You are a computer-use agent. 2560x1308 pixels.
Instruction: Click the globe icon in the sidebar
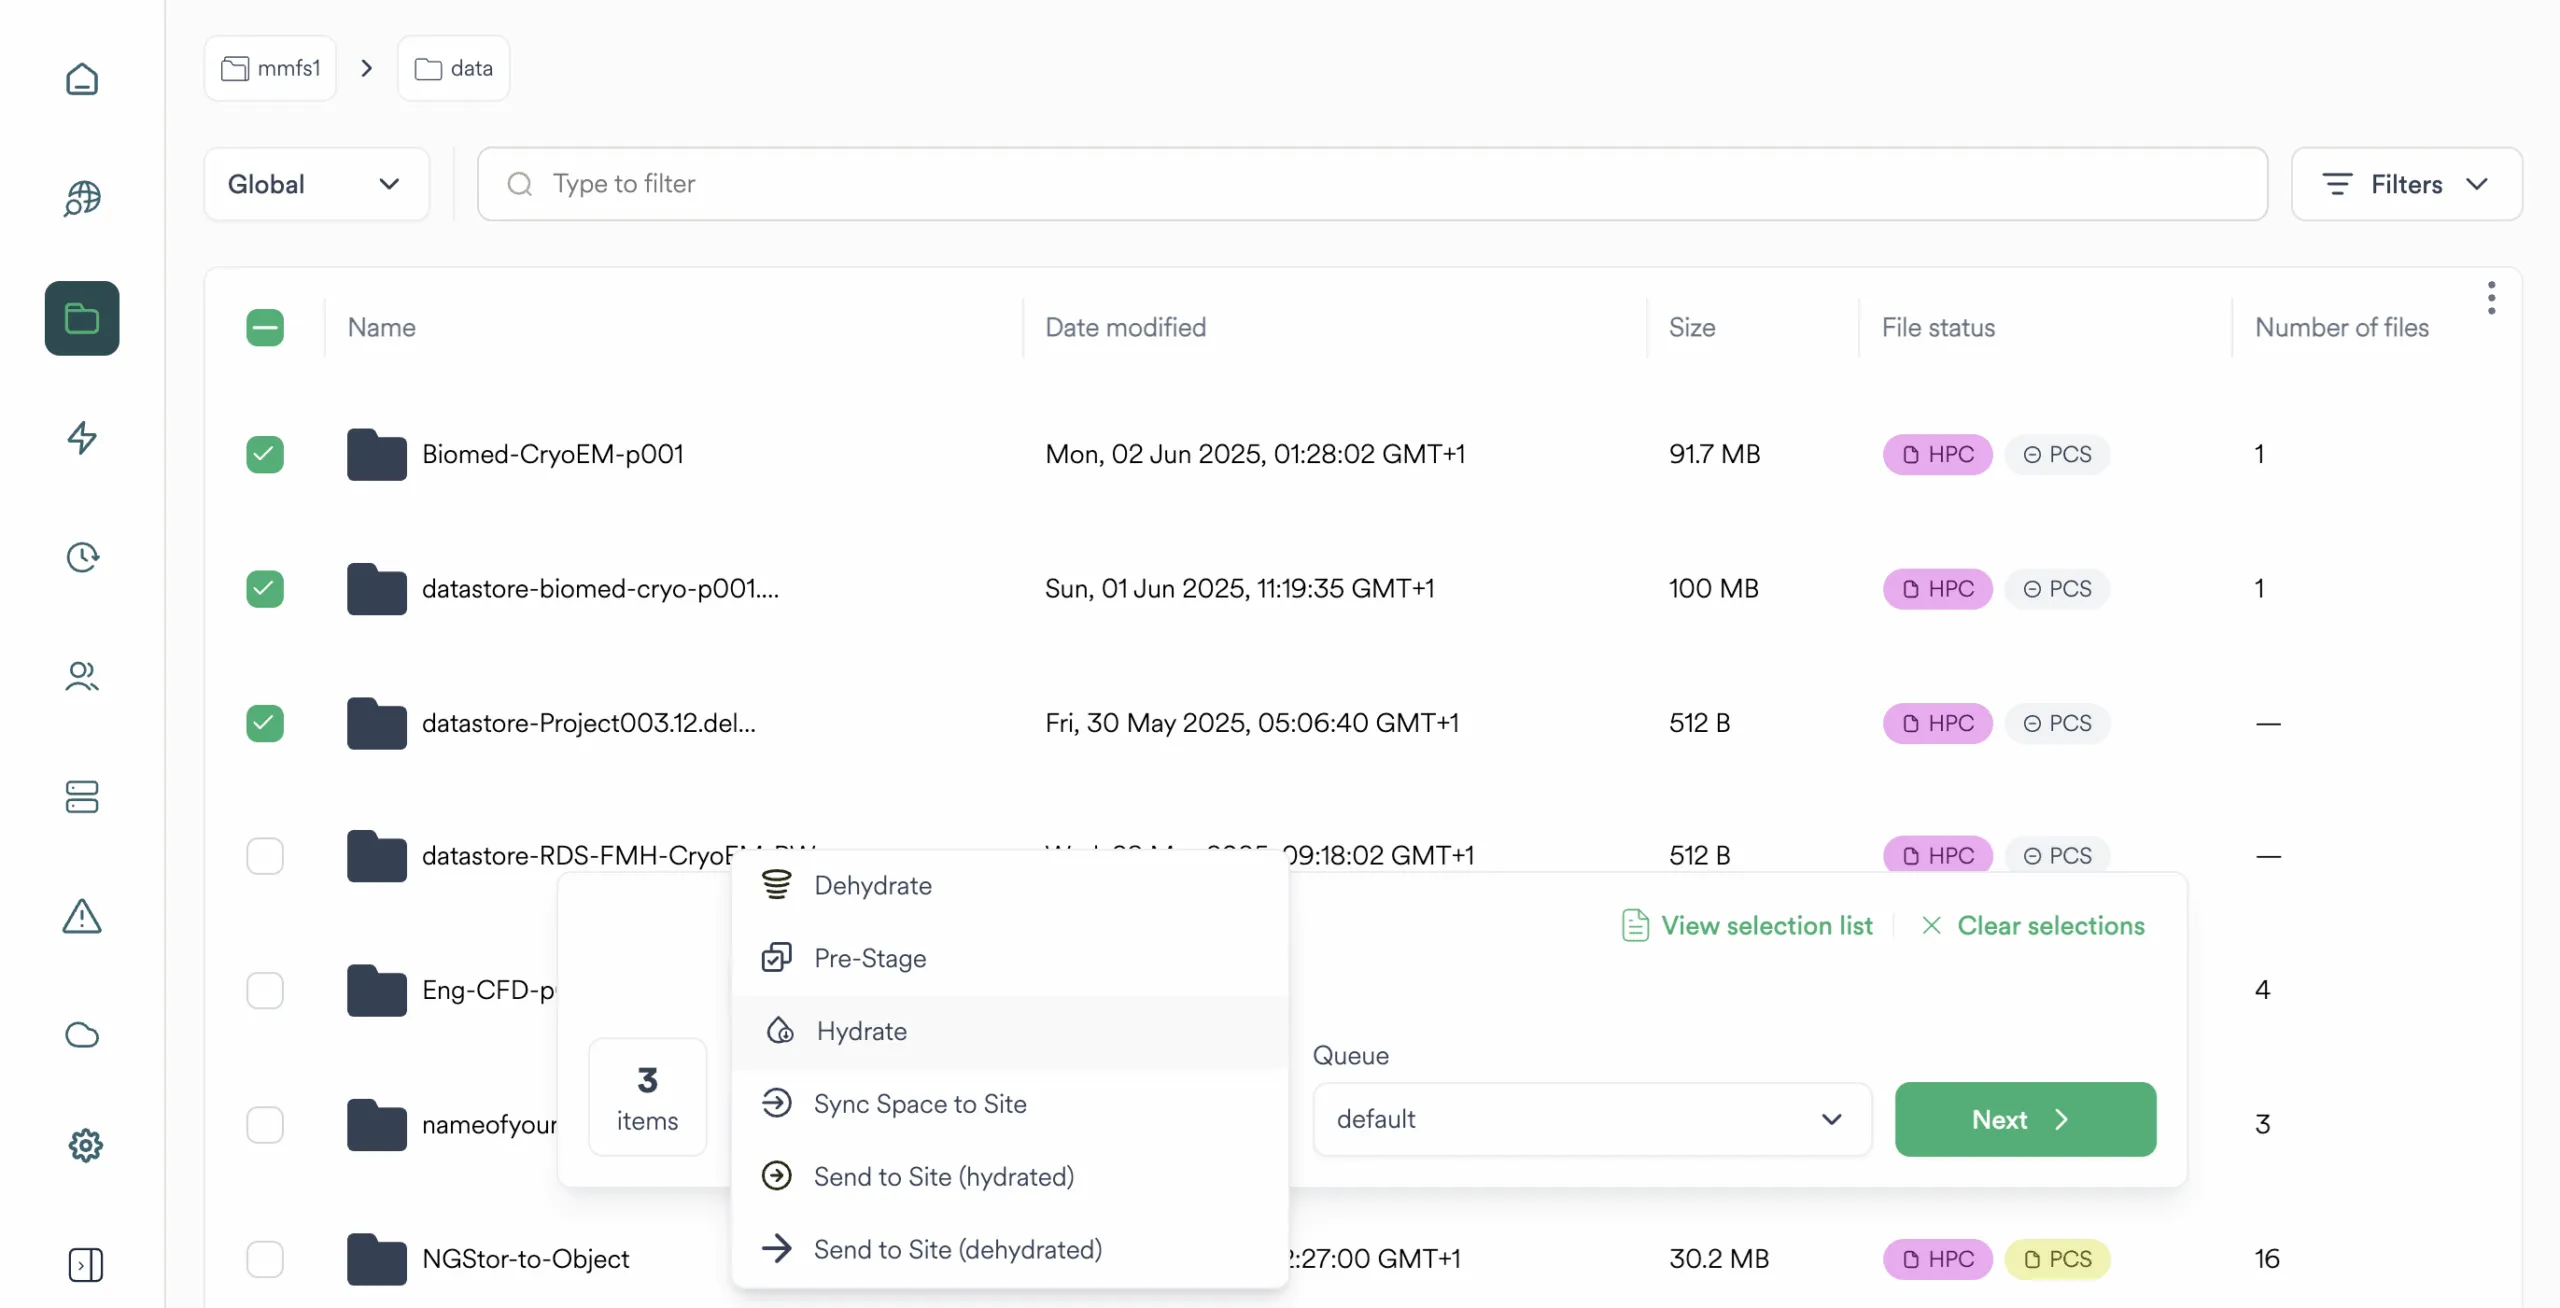82,198
